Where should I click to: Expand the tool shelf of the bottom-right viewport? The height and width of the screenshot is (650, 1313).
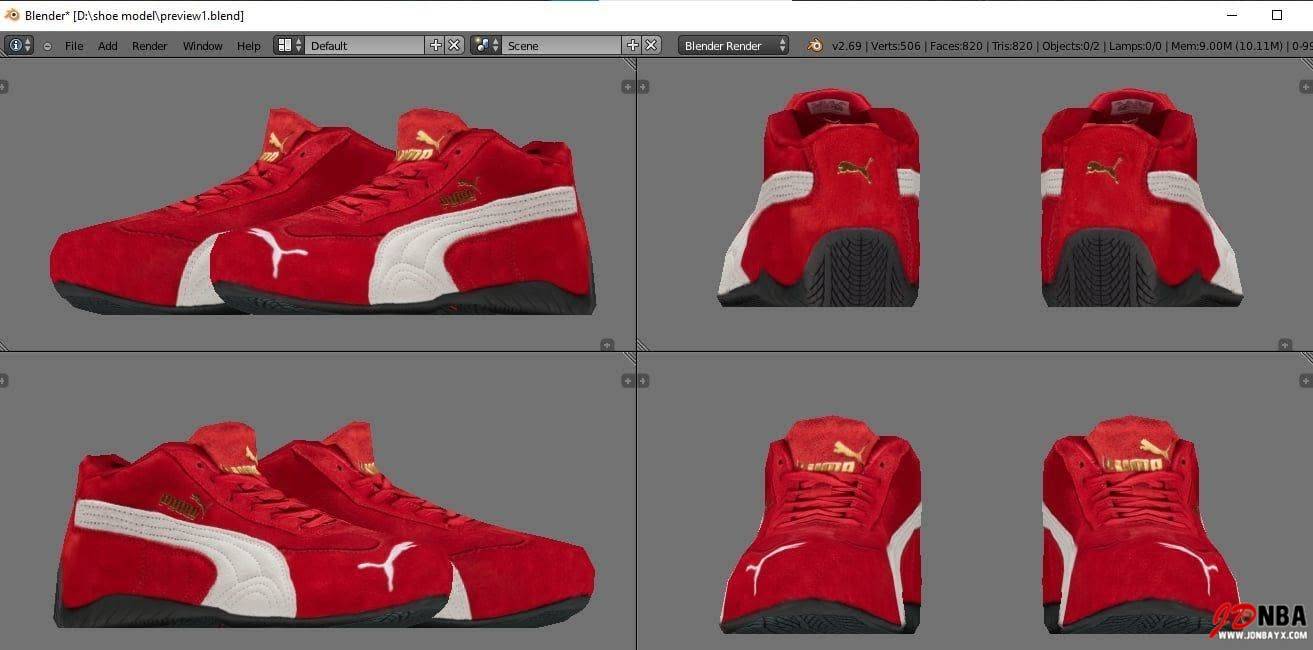click(x=642, y=380)
